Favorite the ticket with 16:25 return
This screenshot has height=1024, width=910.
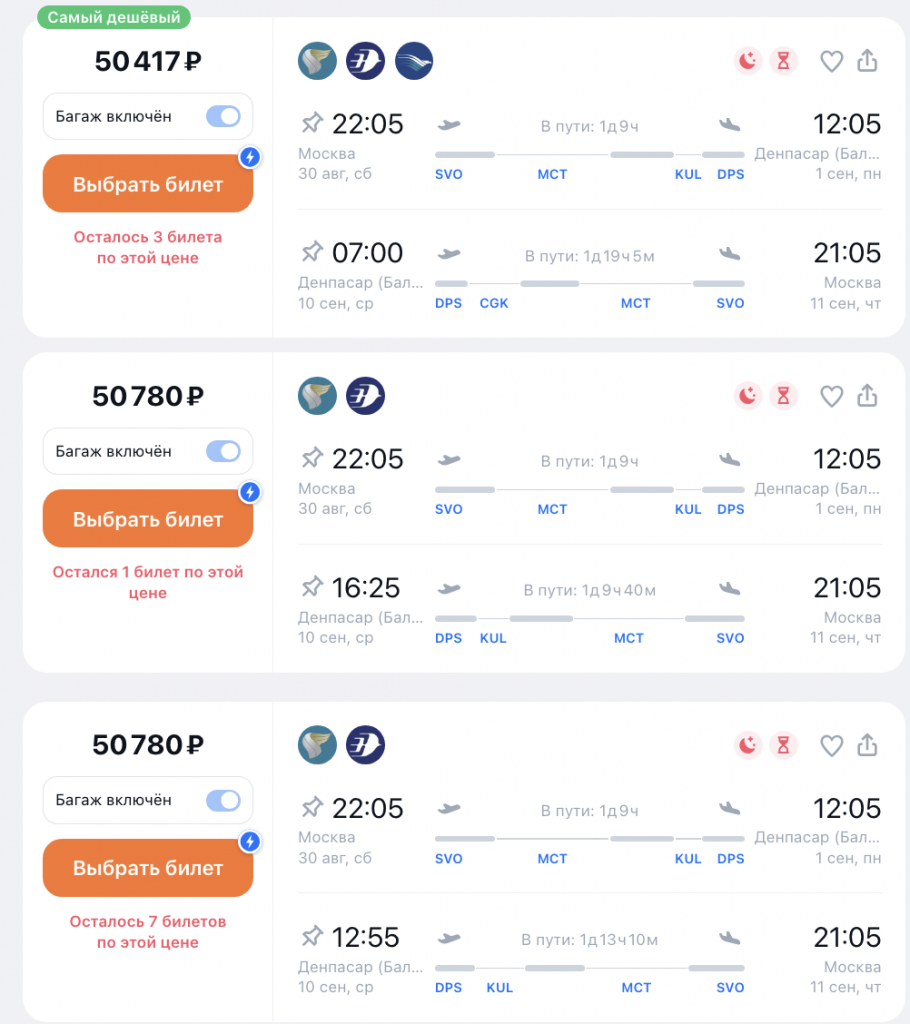831,396
